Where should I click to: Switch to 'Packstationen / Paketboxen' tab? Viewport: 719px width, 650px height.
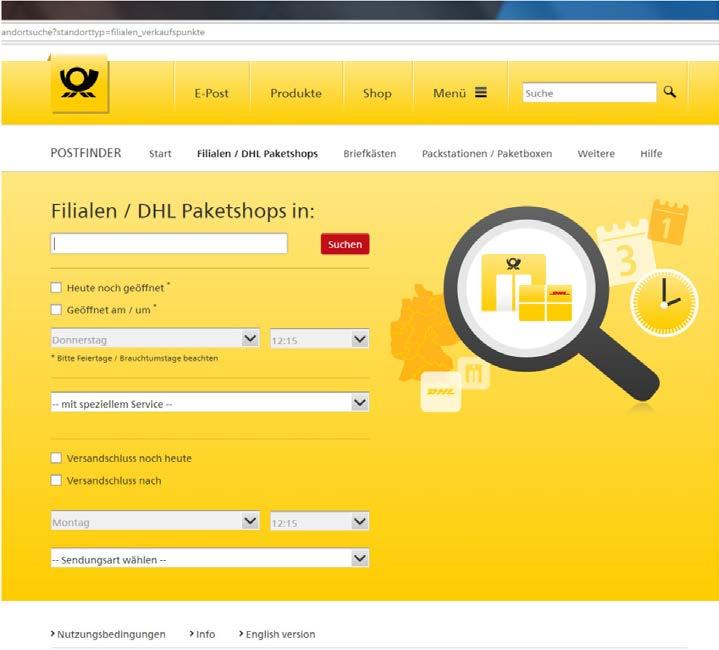coord(487,154)
